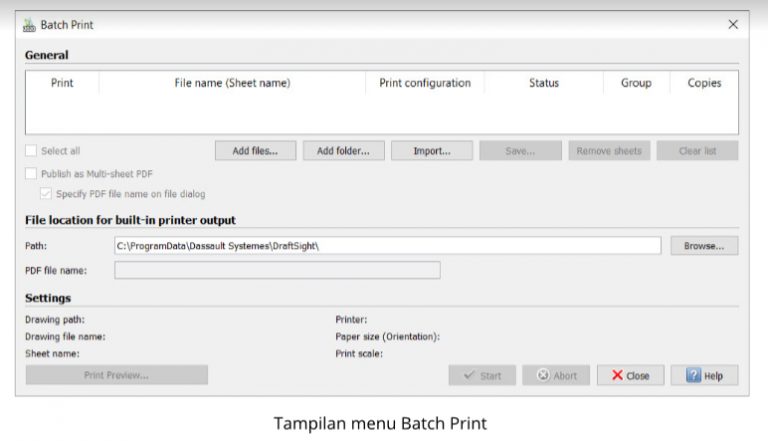Click the Sheet name: label
The image size is (768, 441).
pyautogui.click(x=52, y=354)
